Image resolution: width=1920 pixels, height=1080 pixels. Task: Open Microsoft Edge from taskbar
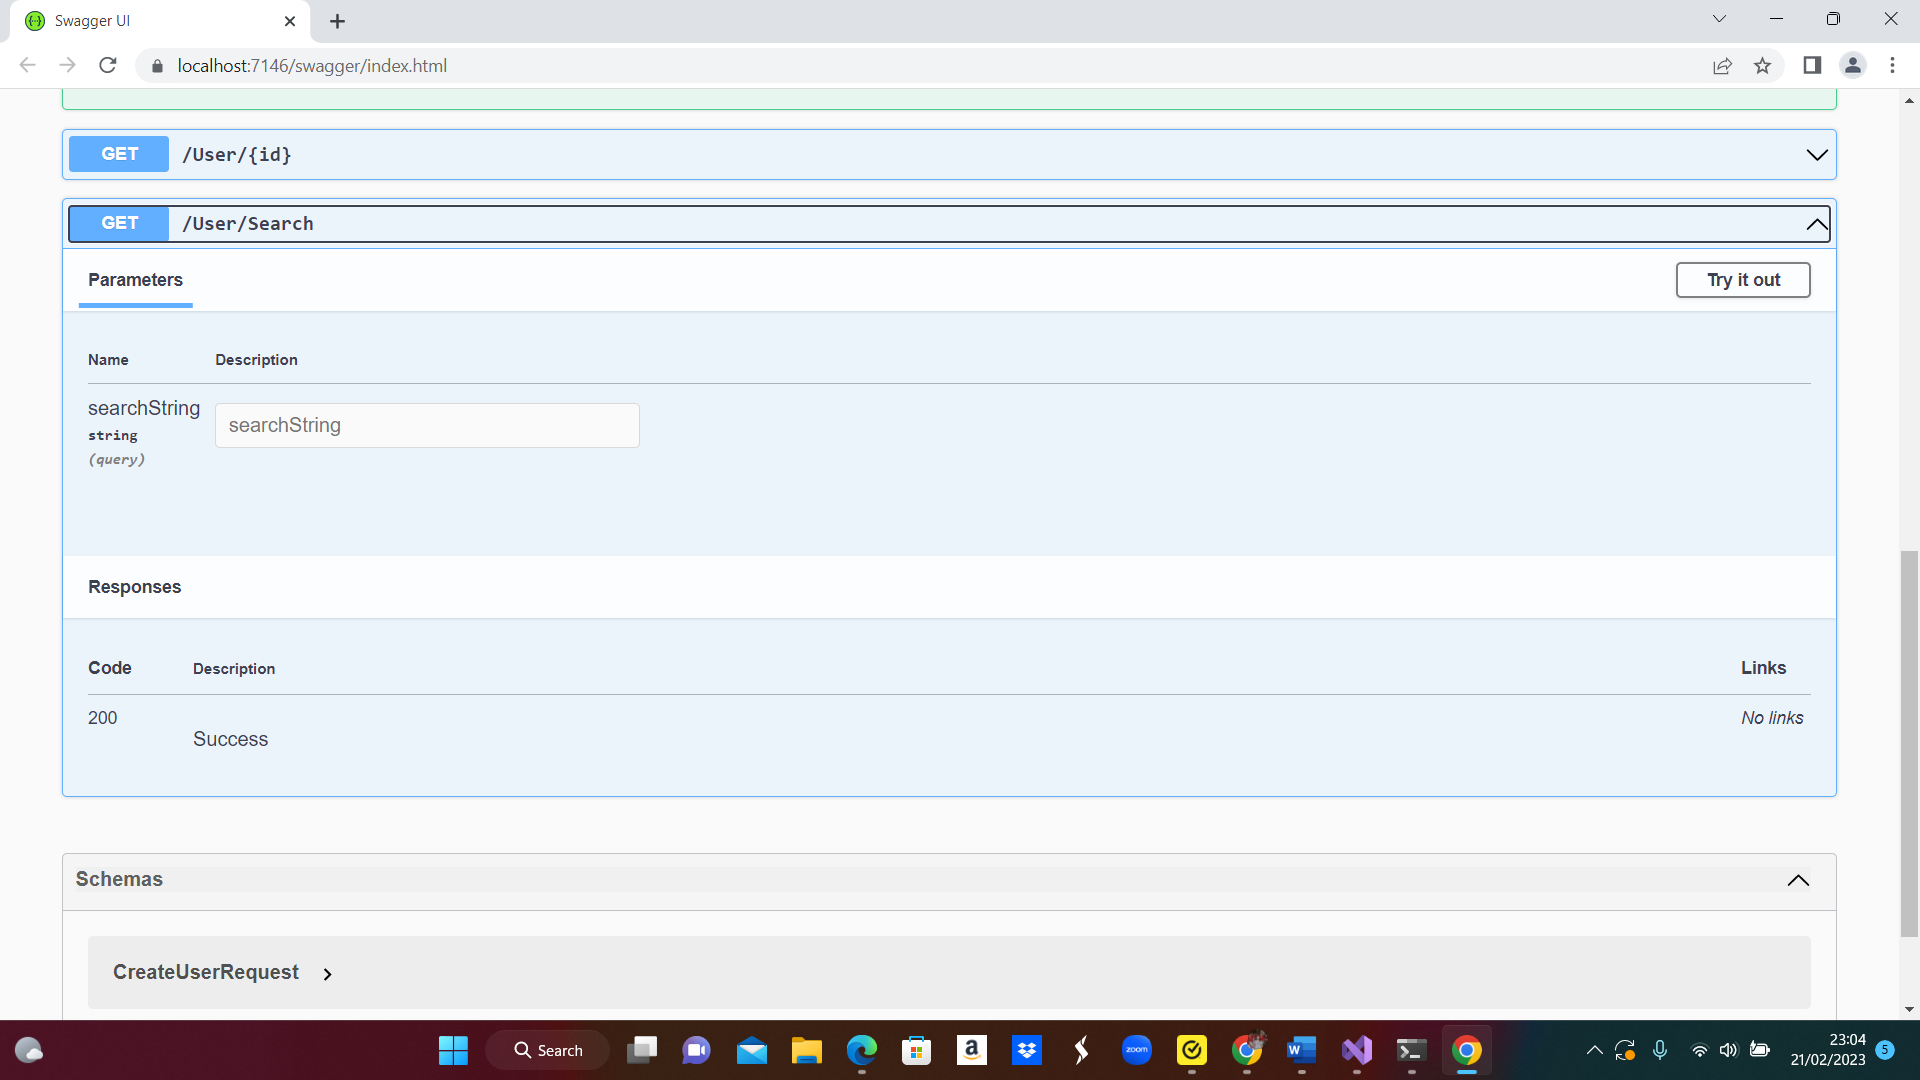tap(861, 1050)
